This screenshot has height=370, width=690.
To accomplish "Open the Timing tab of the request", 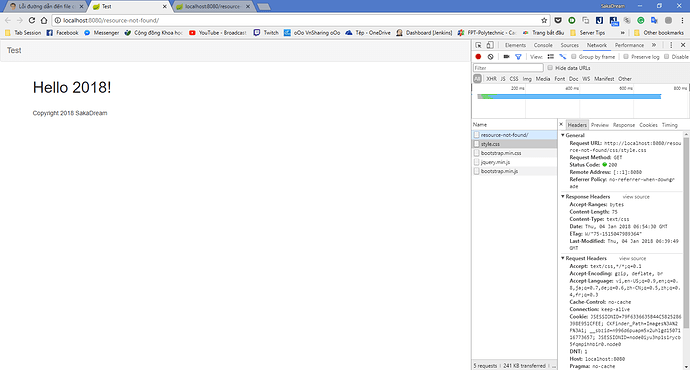I will coord(670,125).
